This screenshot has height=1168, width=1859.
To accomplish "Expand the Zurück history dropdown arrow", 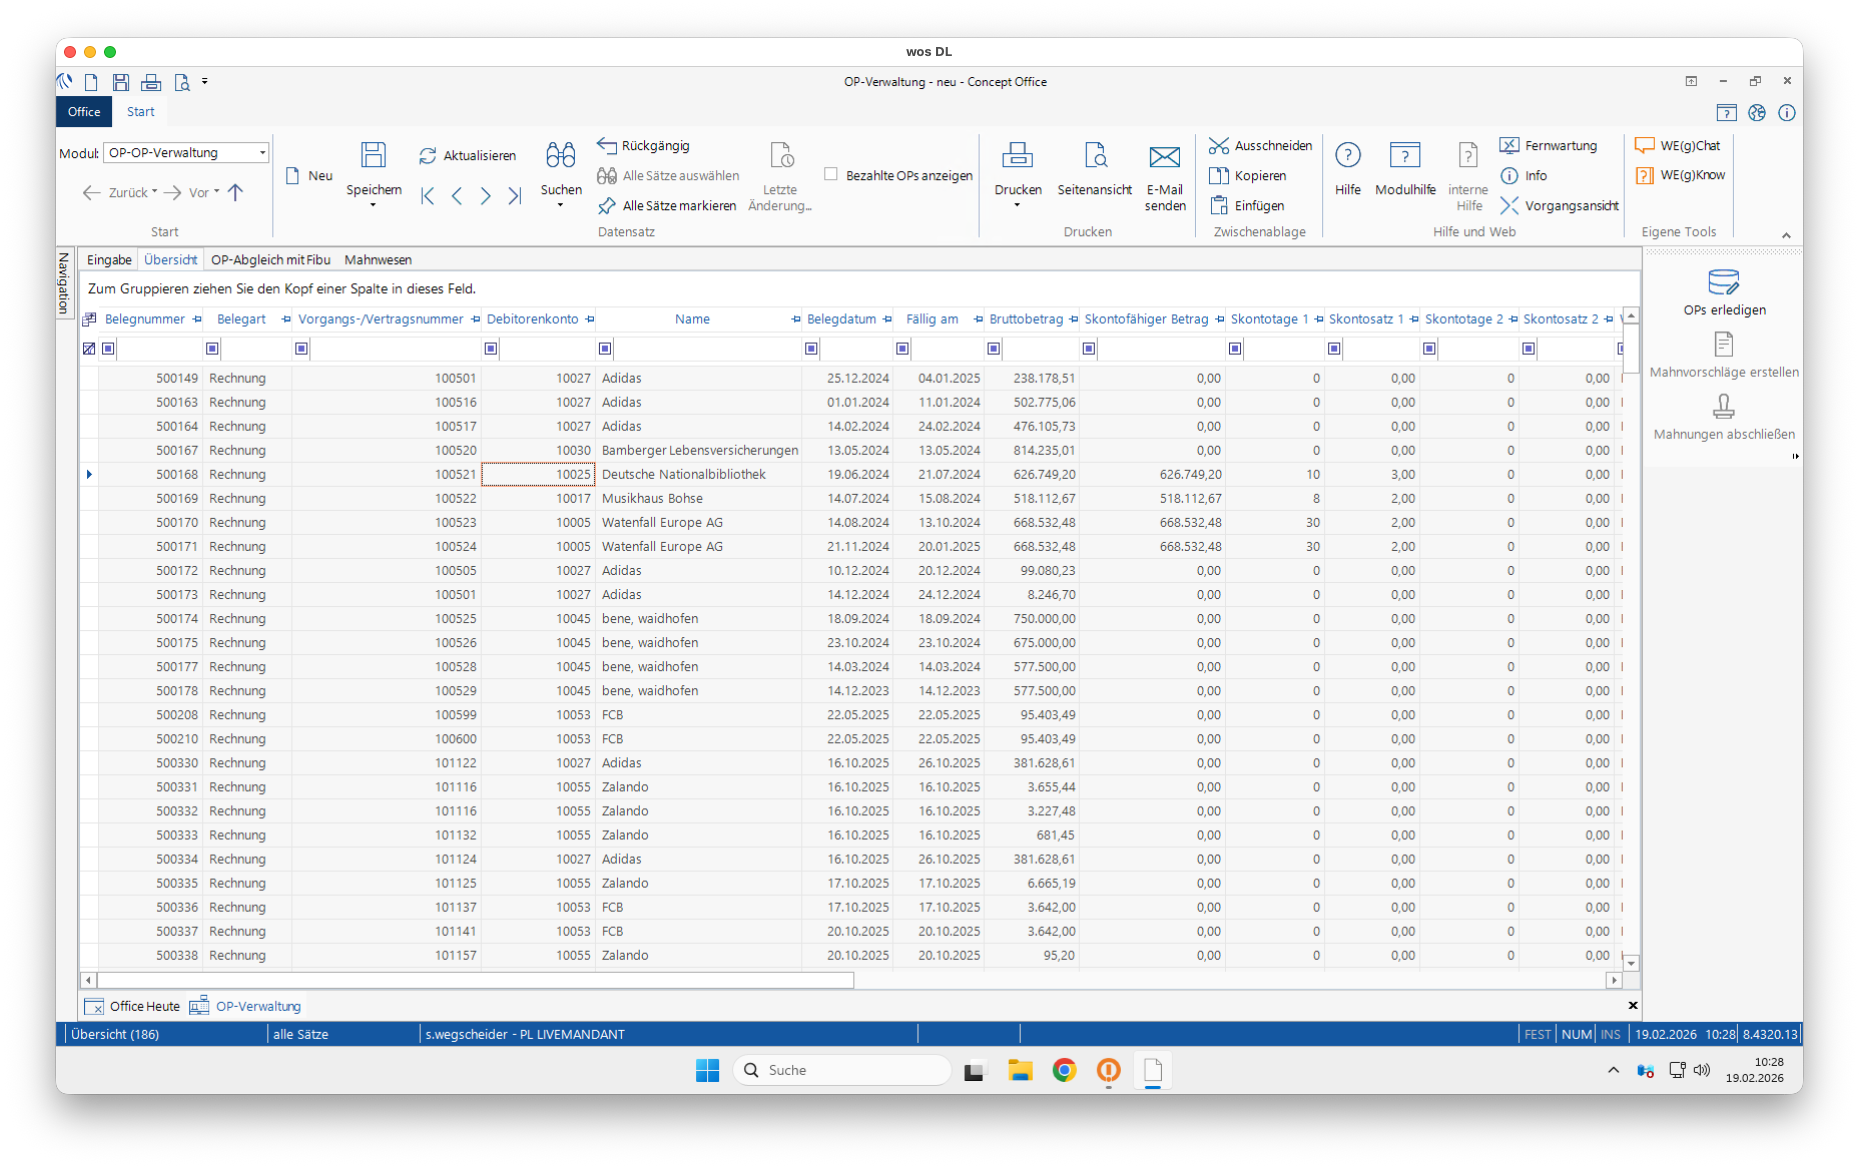I will pos(155,193).
